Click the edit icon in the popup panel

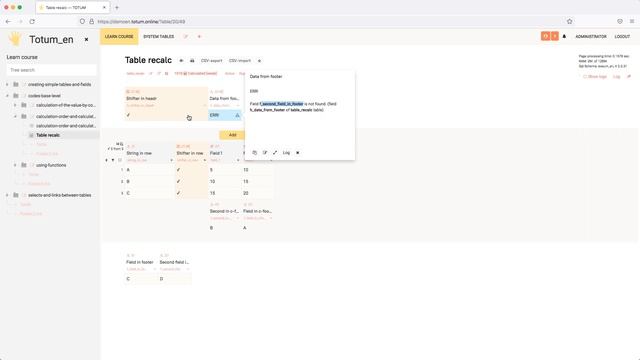[x=265, y=153]
